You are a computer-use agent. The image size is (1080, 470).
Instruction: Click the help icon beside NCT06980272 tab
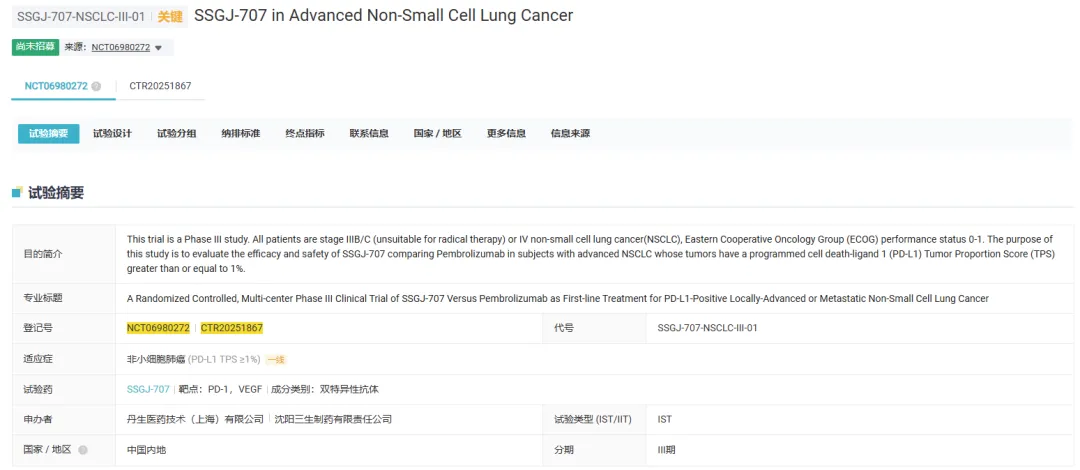[96, 86]
